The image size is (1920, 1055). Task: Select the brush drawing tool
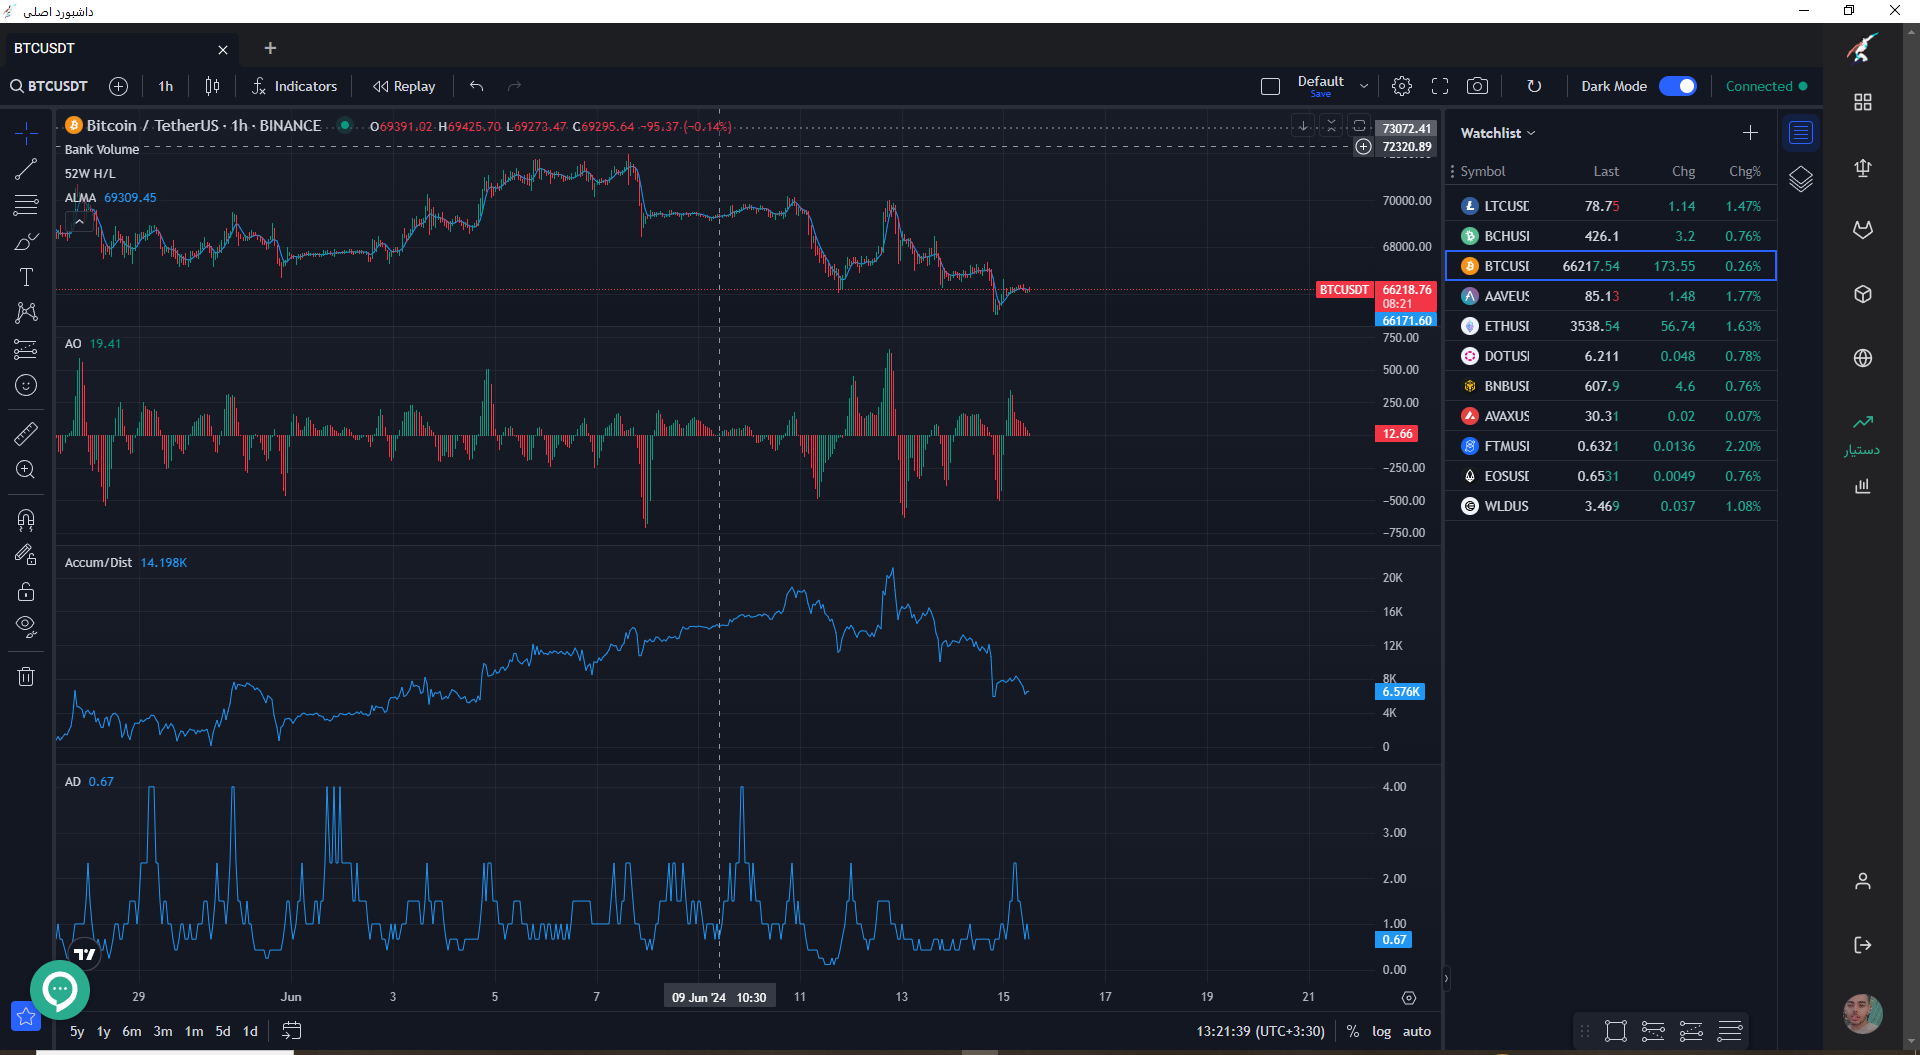click(26, 242)
